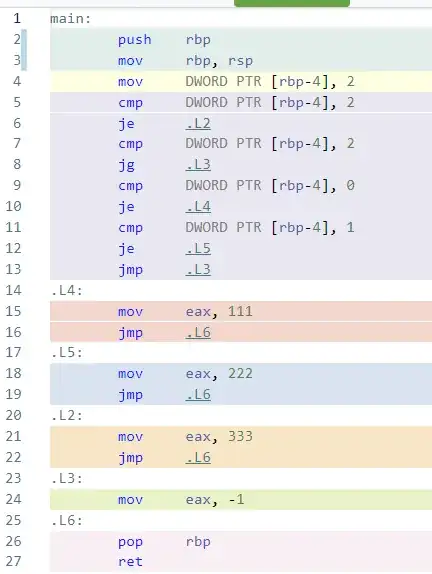Click the .L5: label definition
The width and height of the screenshot is (432, 574).
(x=67, y=353)
